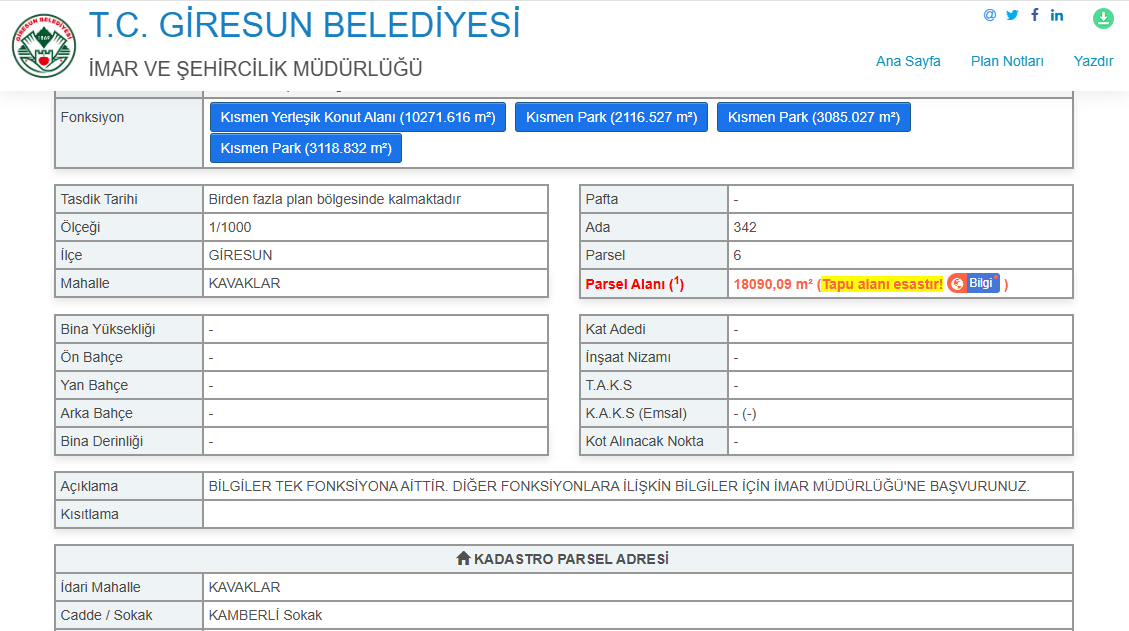Screen dimensions: 1129x631
Task: Click the Yazdır link
Action: click(x=1093, y=61)
